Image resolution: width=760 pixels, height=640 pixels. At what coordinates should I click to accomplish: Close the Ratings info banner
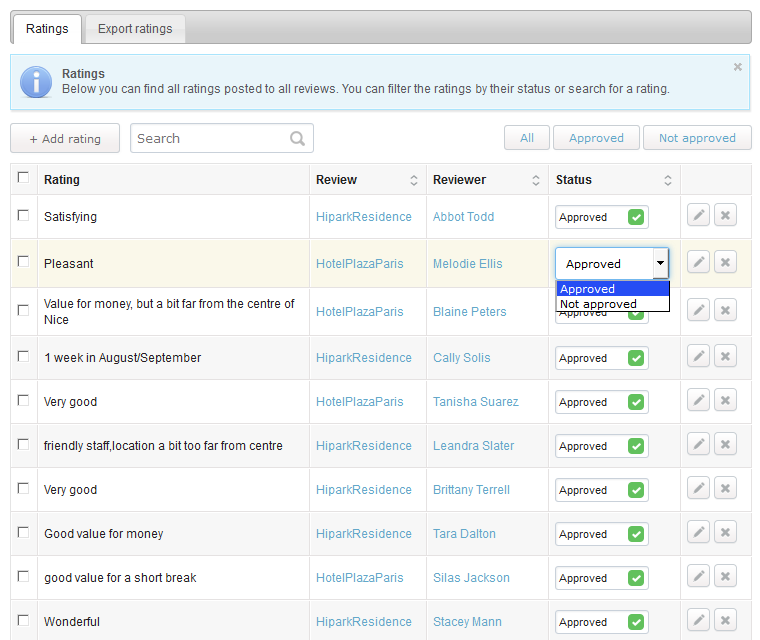(x=737, y=67)
